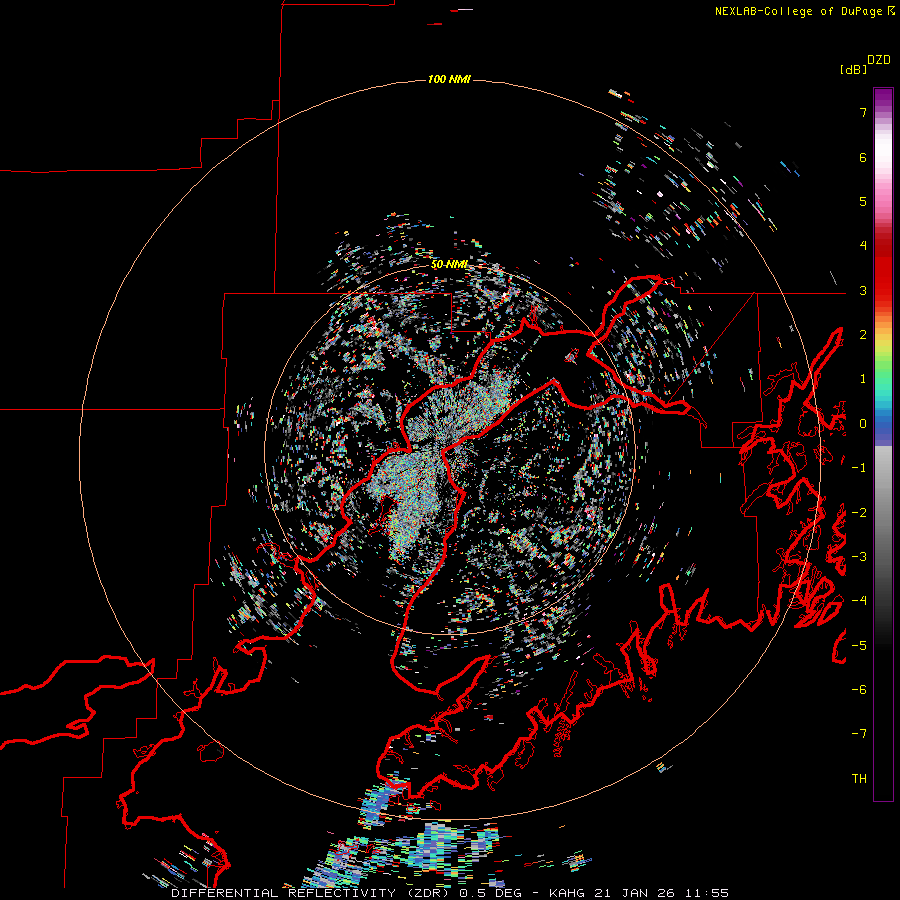The image size is (900, 900).
Task: Click the -1 value on the color scale
Action: point(859,468)
